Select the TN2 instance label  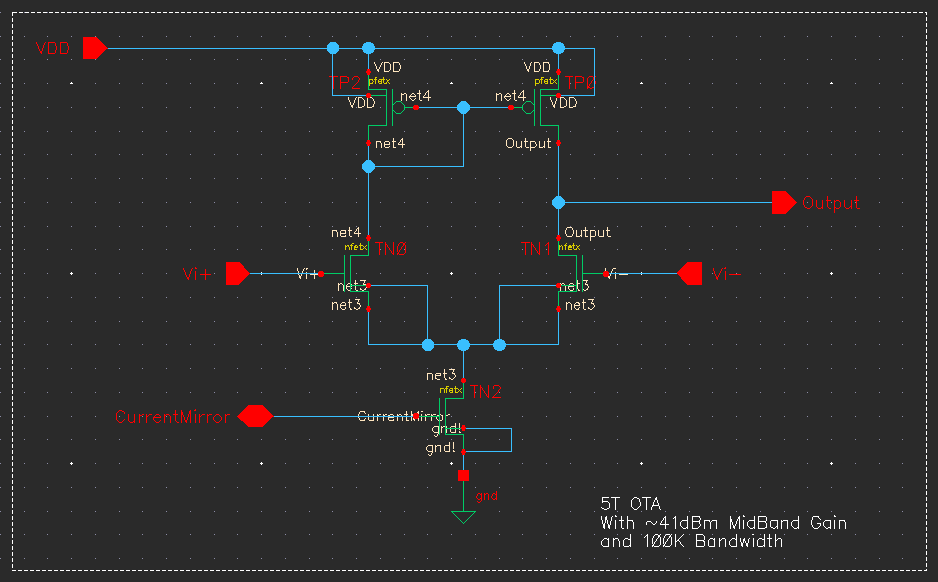tap(485, 391)
